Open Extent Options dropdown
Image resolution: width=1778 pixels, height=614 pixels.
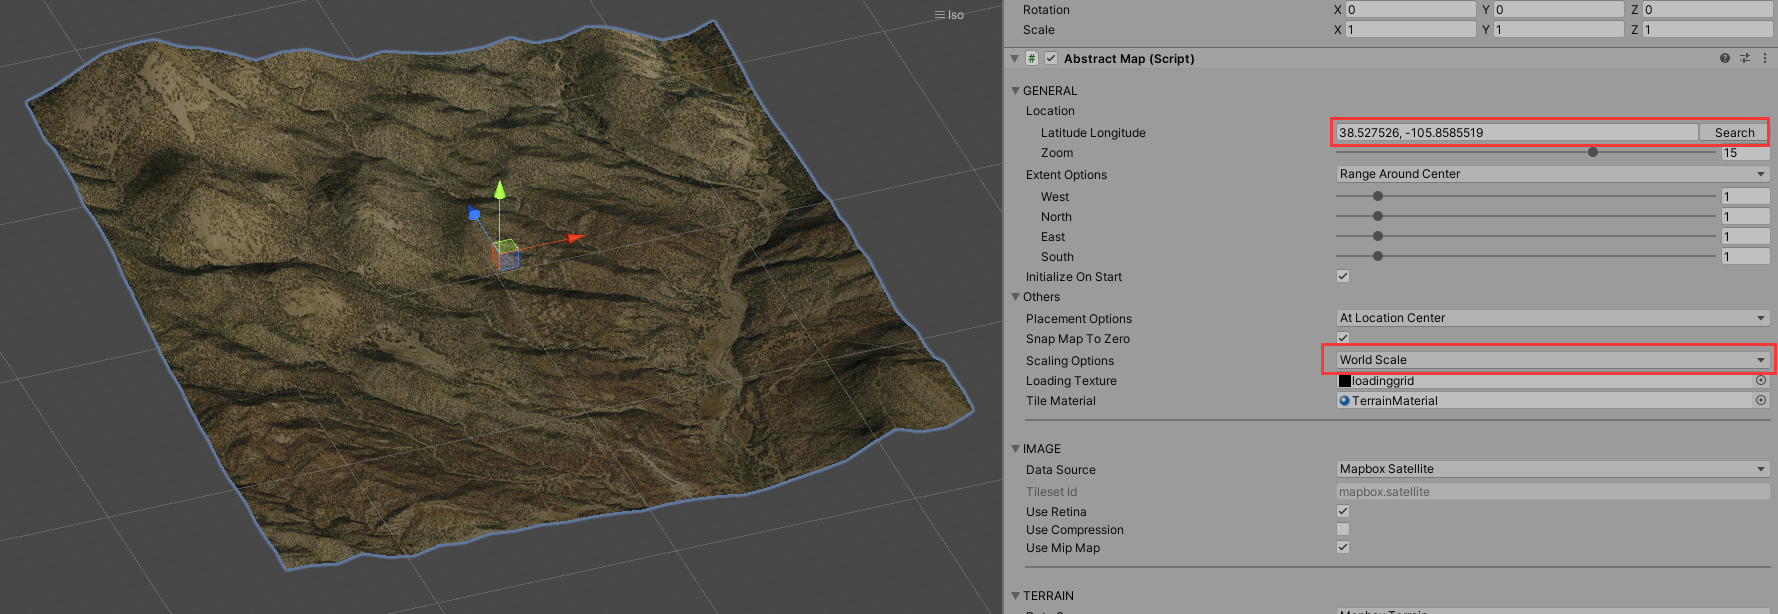tap(1553, 174)
